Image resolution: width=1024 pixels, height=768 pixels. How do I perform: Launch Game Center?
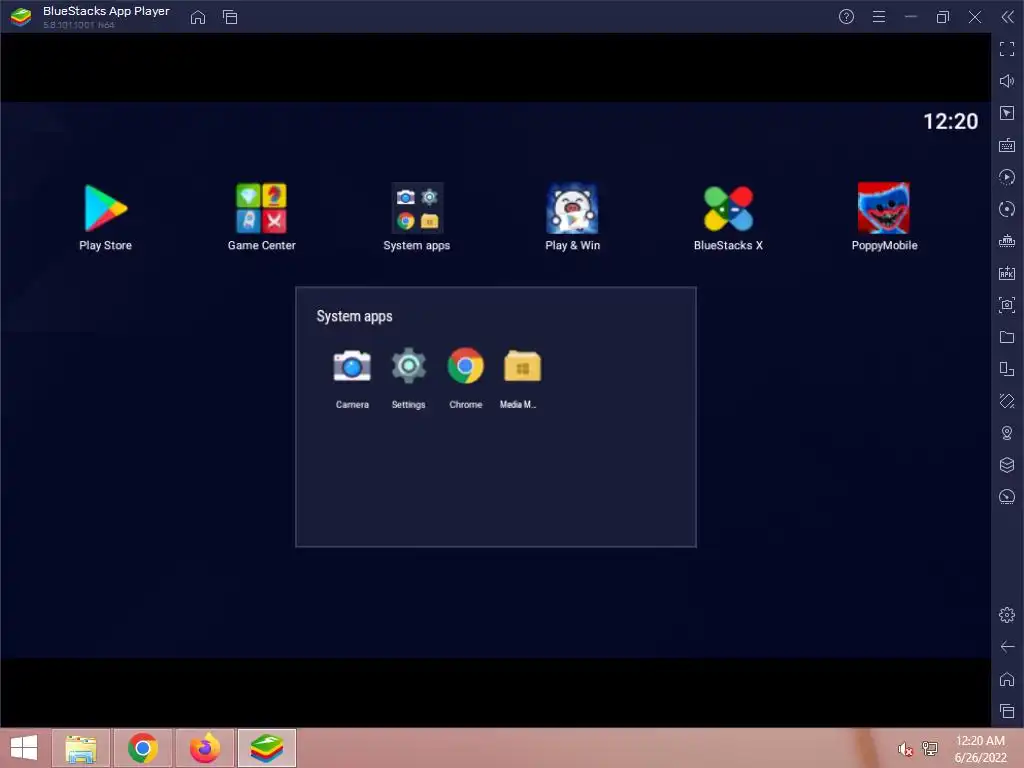pyautogui.click(x=261, y=208)
